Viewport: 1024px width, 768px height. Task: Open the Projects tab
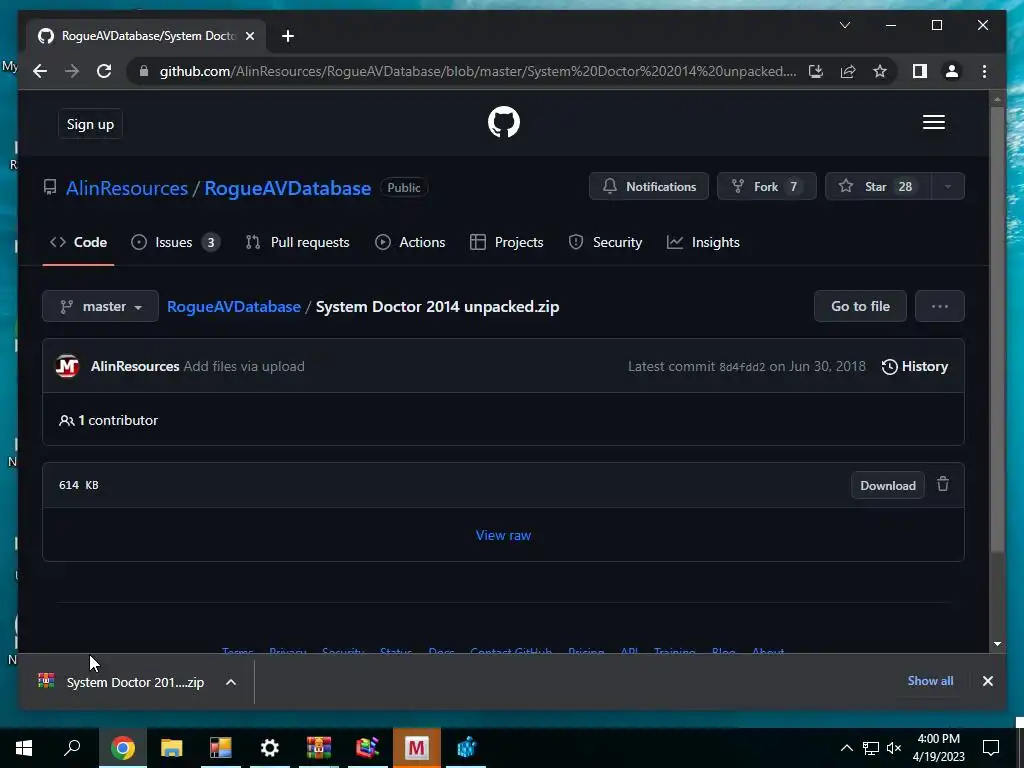tap(507, 242)
